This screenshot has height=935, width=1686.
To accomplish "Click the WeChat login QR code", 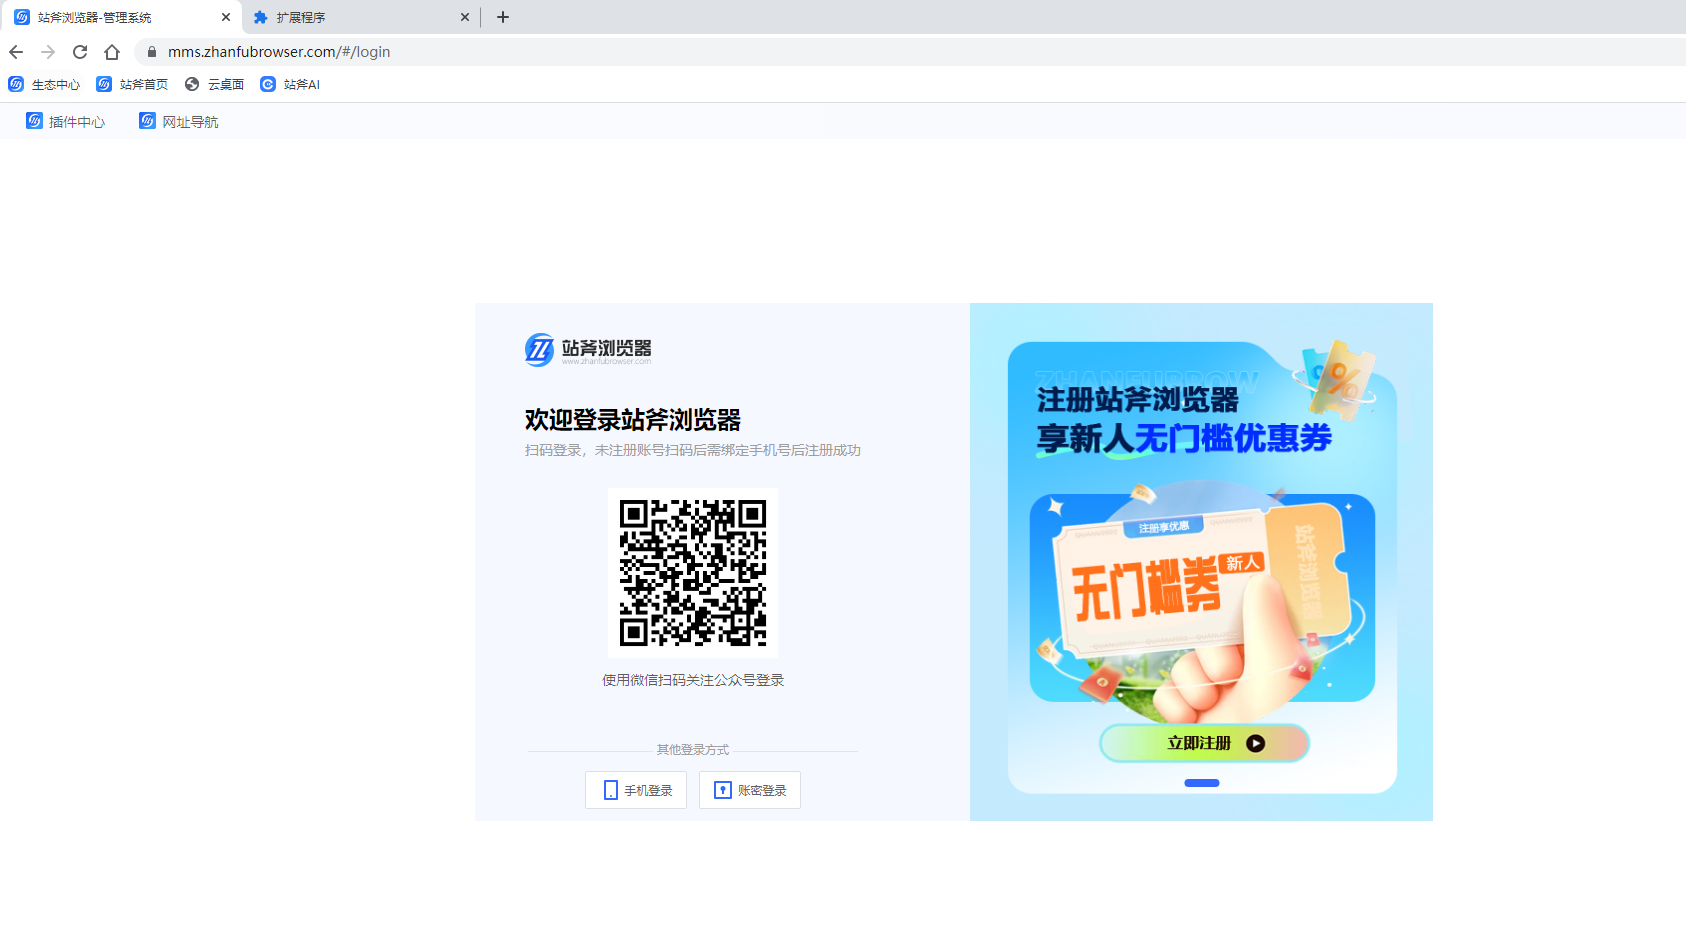I will 693,573.
